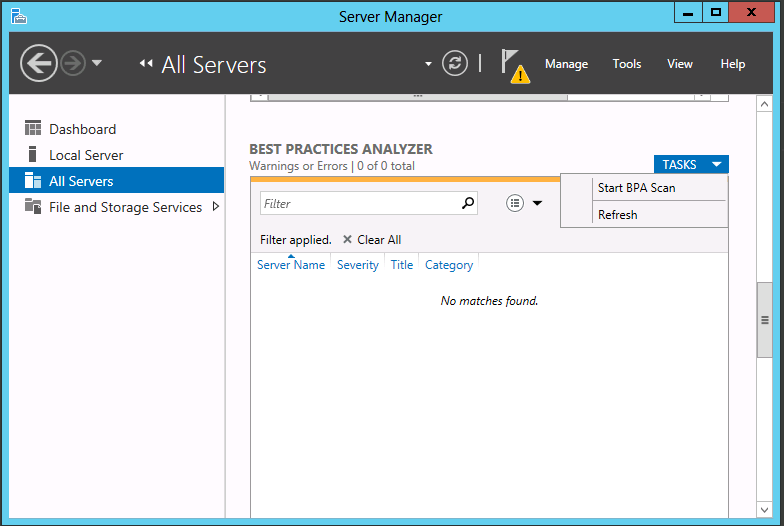Click the File and Storage Services icon

(x=33, y=207)
